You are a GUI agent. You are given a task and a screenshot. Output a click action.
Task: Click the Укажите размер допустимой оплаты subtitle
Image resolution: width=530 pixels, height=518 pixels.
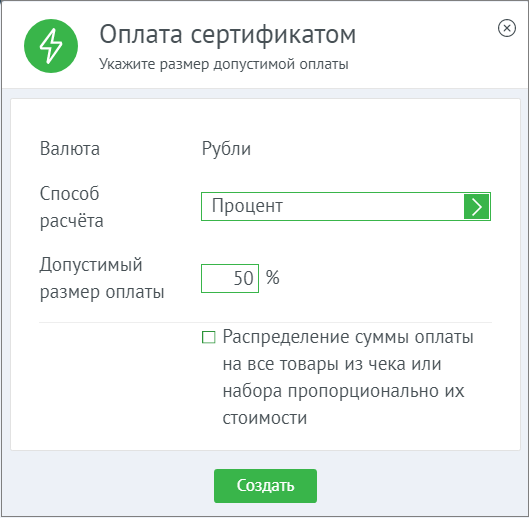click(223, 64)
